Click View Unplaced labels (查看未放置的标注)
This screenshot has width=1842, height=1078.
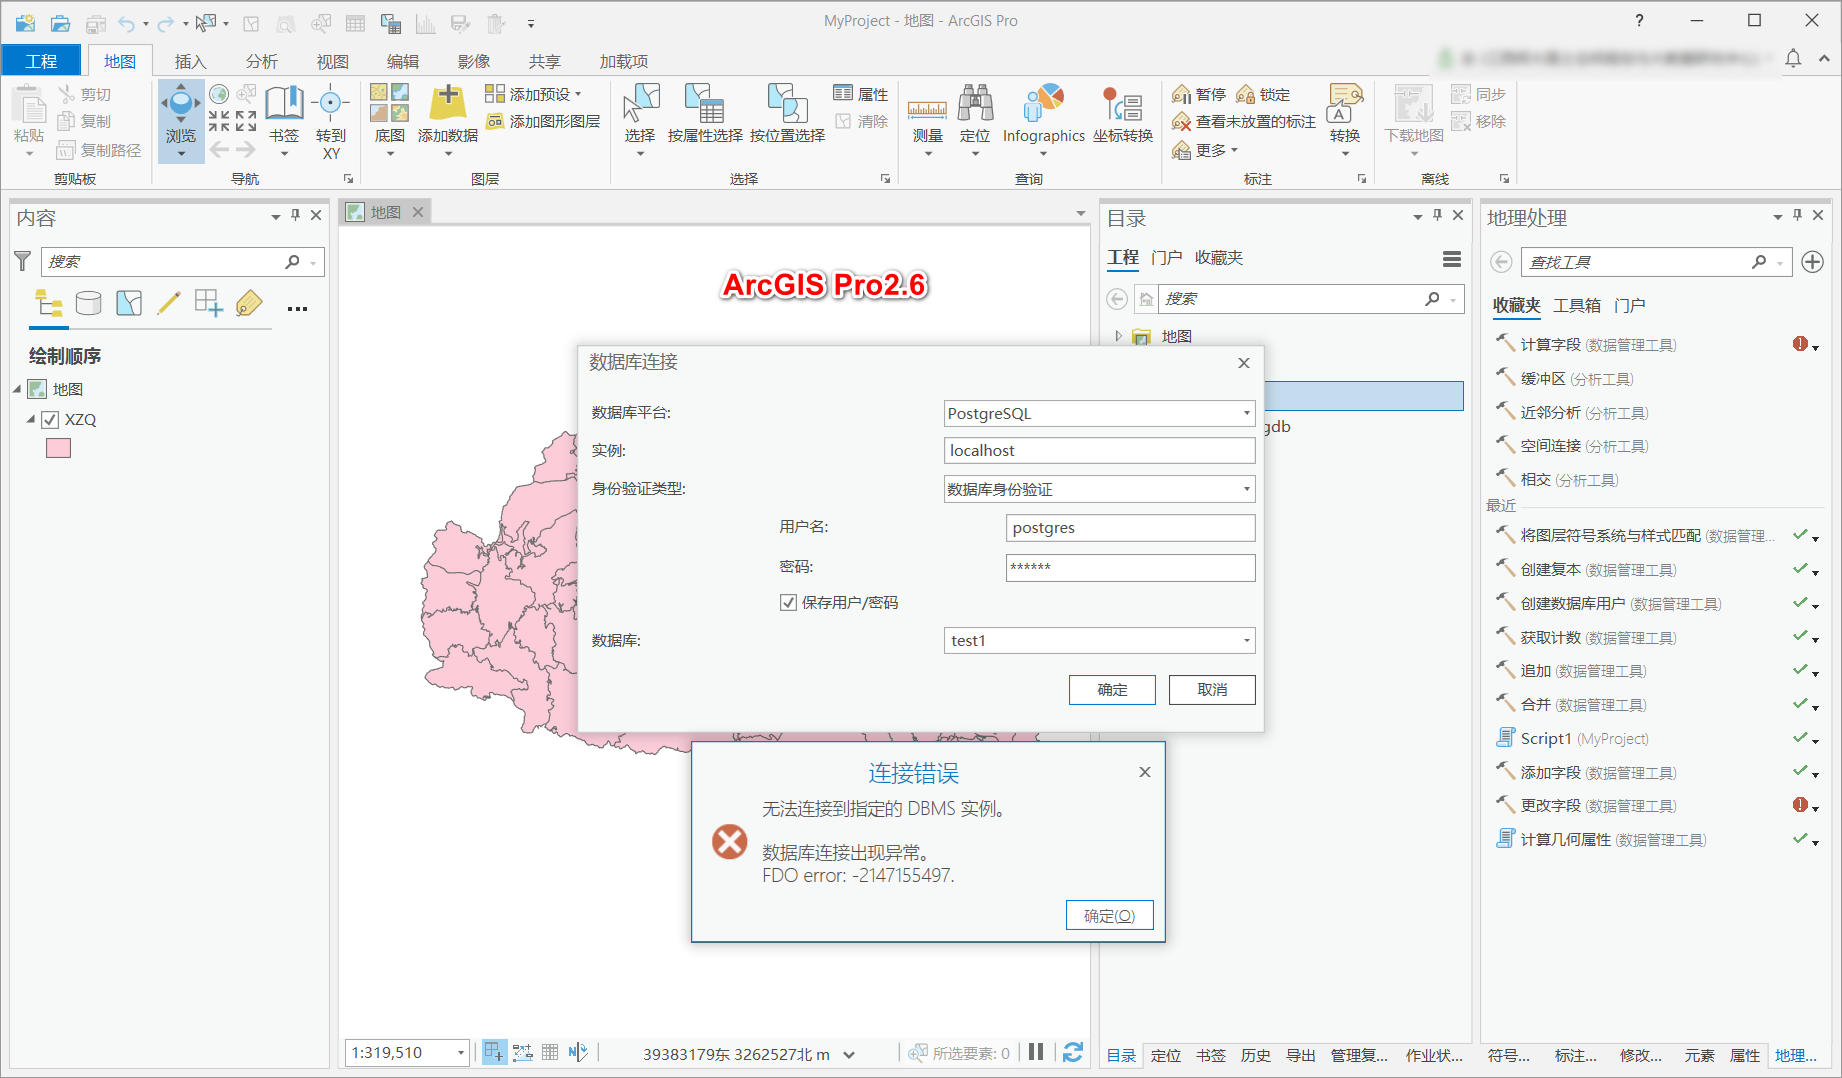click(x=1244, y=122)
